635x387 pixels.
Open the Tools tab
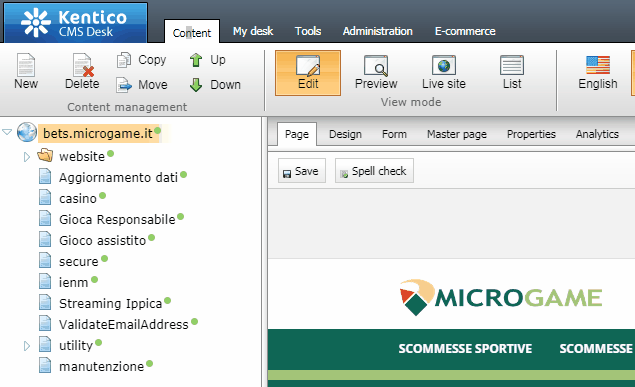(x=308, y=31)
